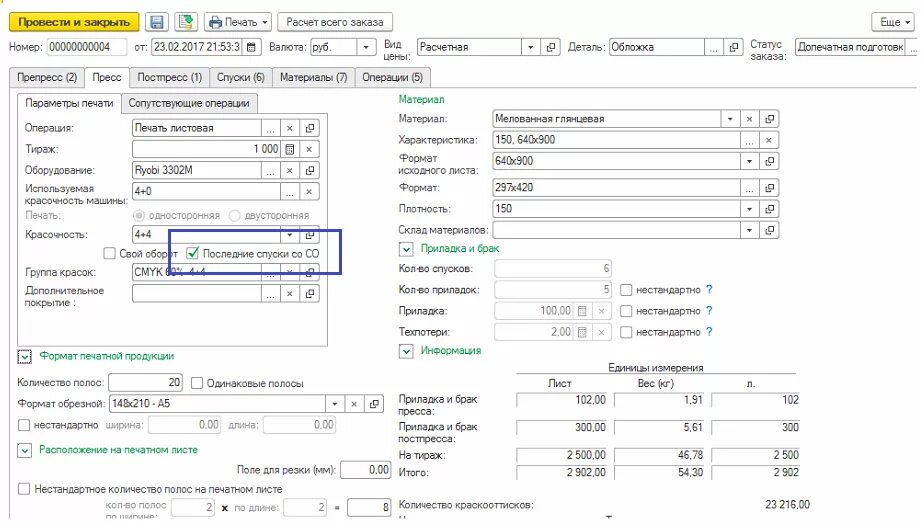Open the Материалы (7) tab
This screenshot has height=522, width=922.
pyautogui.click(x=313, y=78)
